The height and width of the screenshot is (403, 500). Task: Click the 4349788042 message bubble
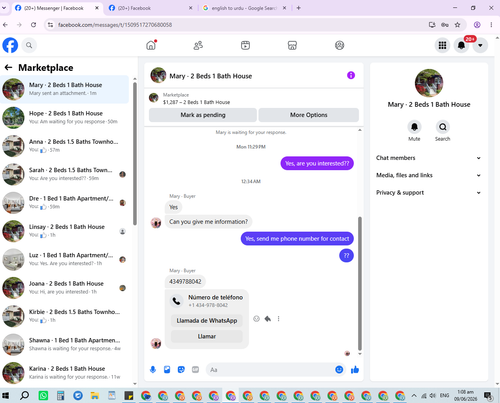[185, 282]
